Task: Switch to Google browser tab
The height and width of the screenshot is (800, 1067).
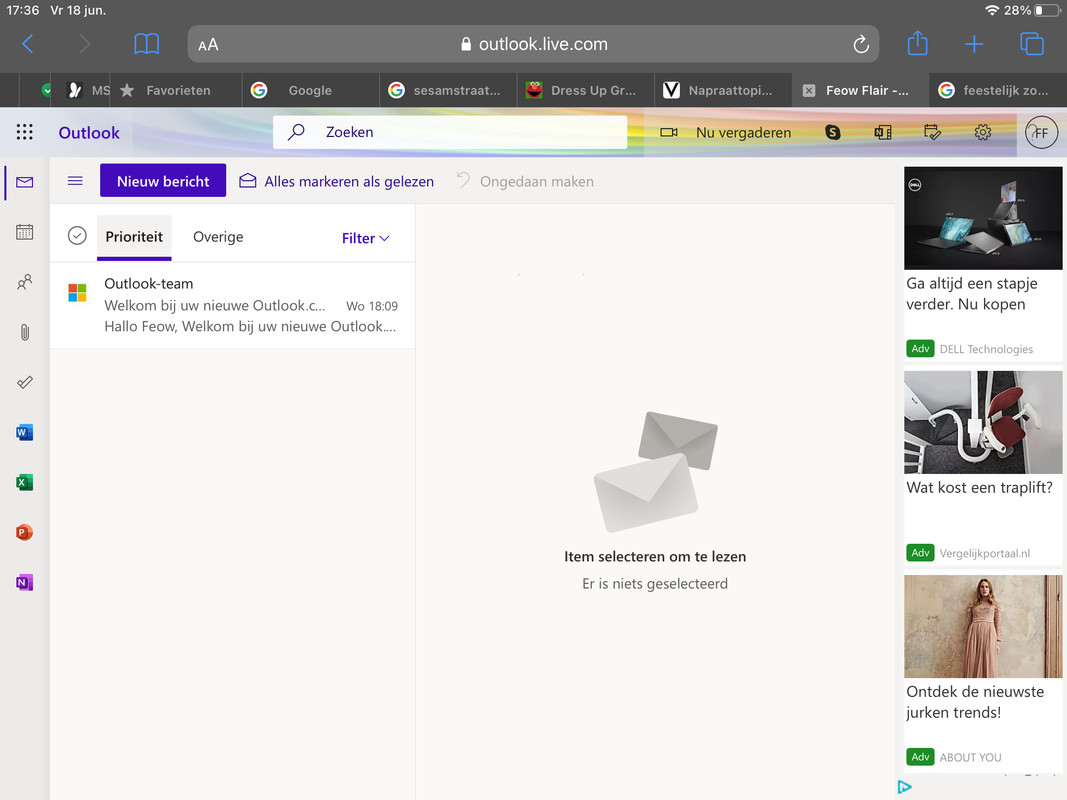Action: 310,90
